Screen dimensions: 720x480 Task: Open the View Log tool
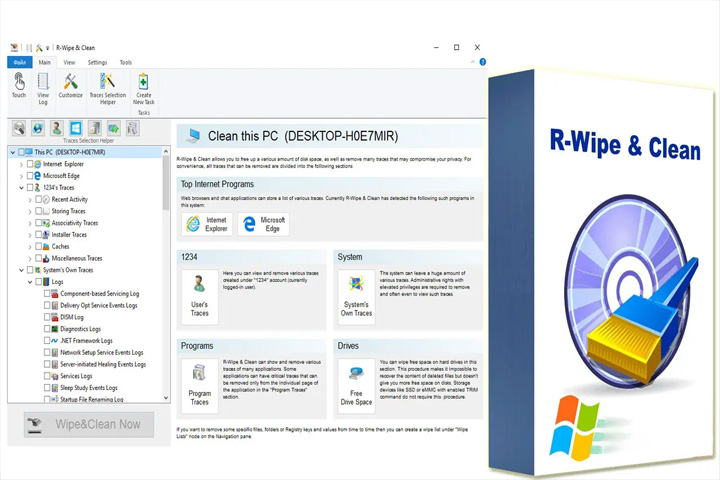43,89
